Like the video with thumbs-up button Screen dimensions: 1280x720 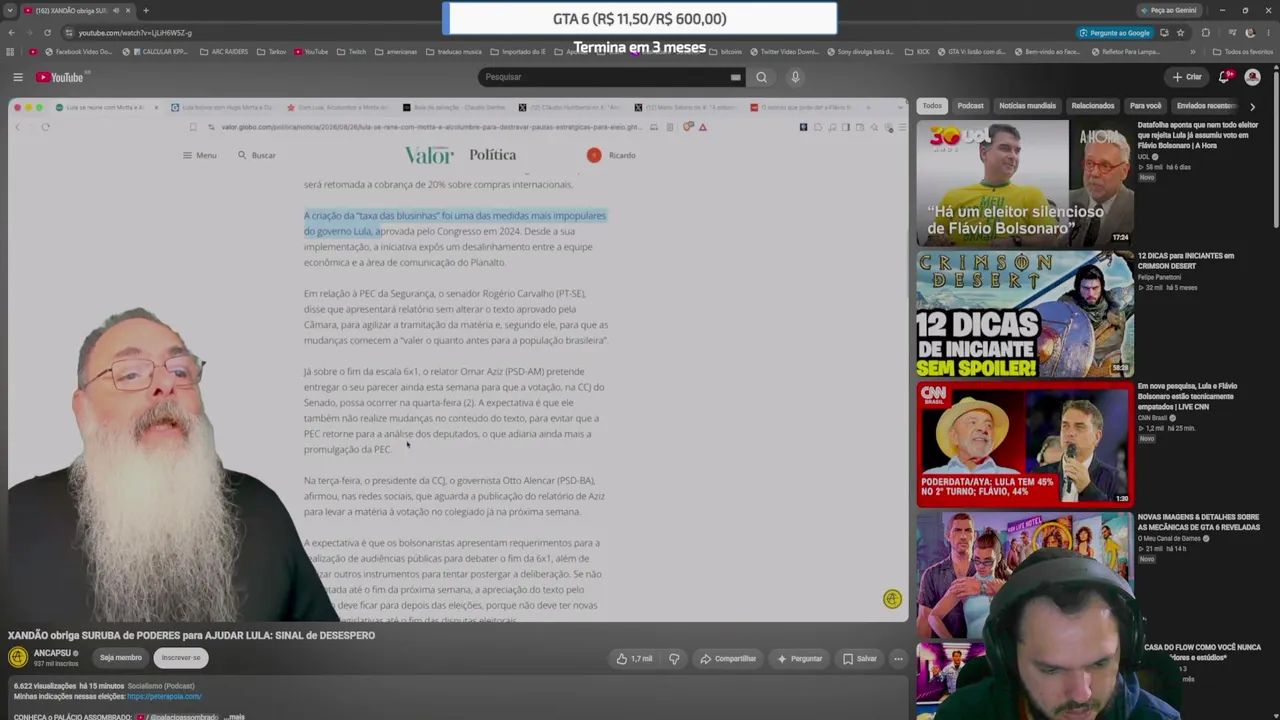pyautogui.click(x=635, y=658)
